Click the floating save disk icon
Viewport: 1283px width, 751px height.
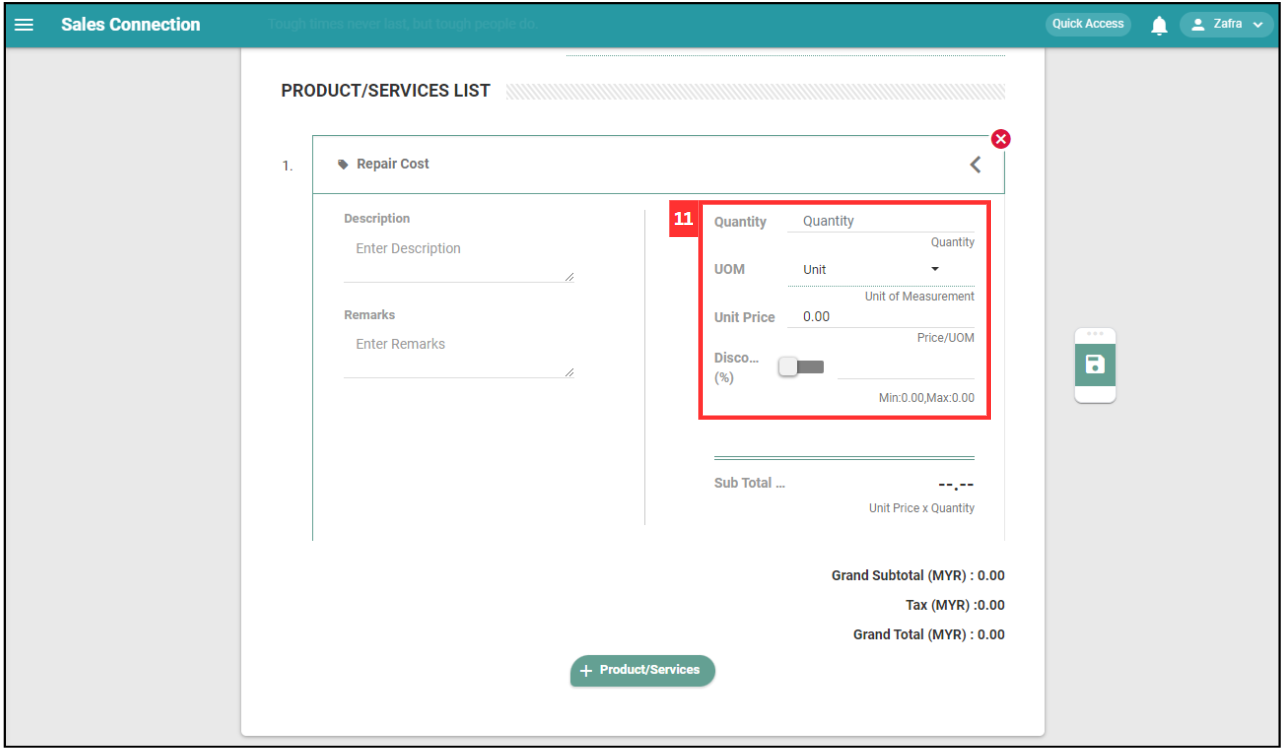click(1095, 364)
